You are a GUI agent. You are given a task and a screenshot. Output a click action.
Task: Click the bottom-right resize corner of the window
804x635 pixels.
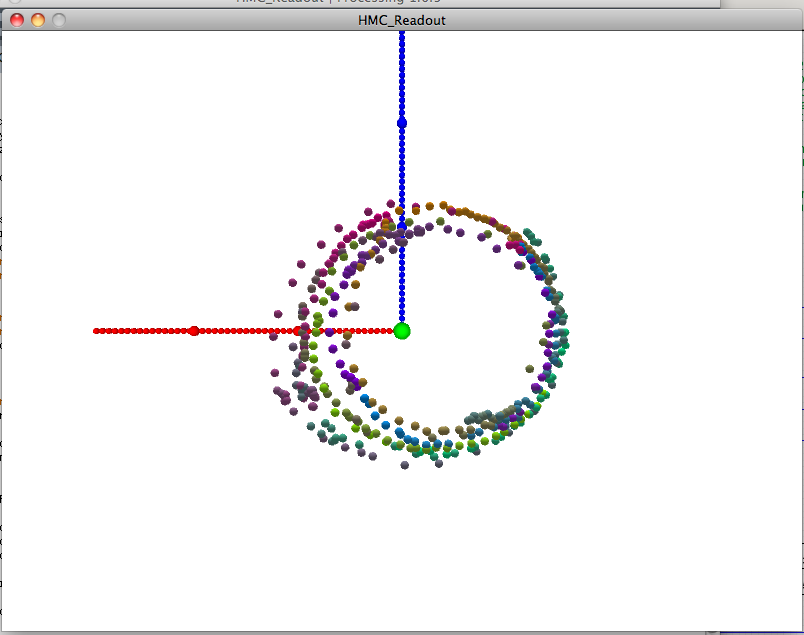tap(796, 626)
